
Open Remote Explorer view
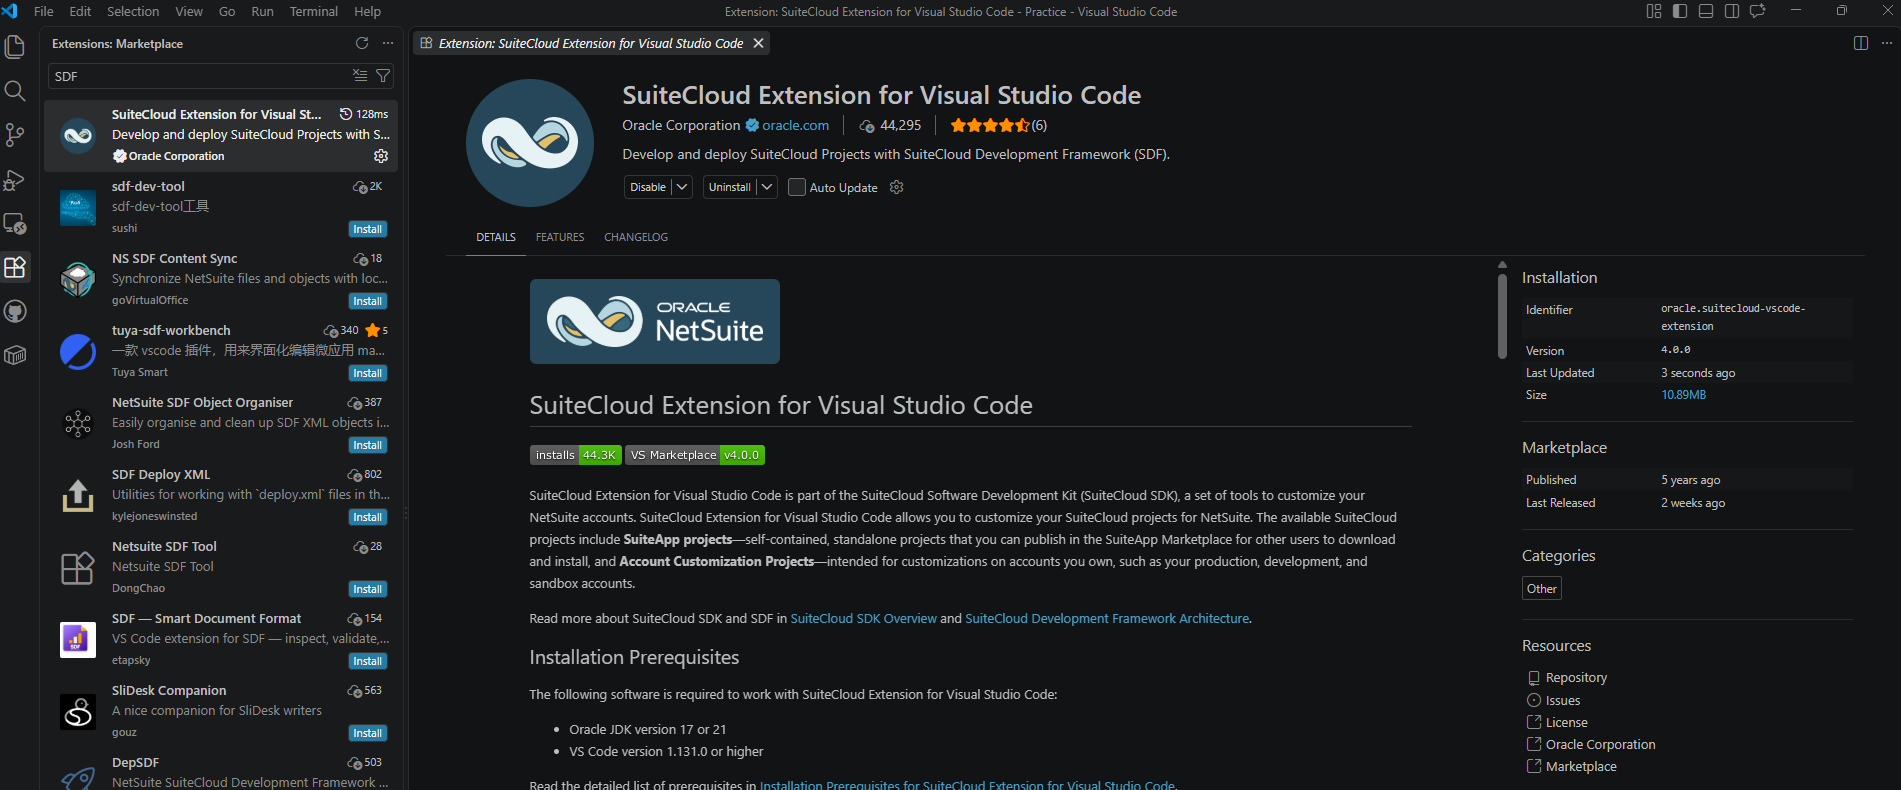[x=15, y=224]
